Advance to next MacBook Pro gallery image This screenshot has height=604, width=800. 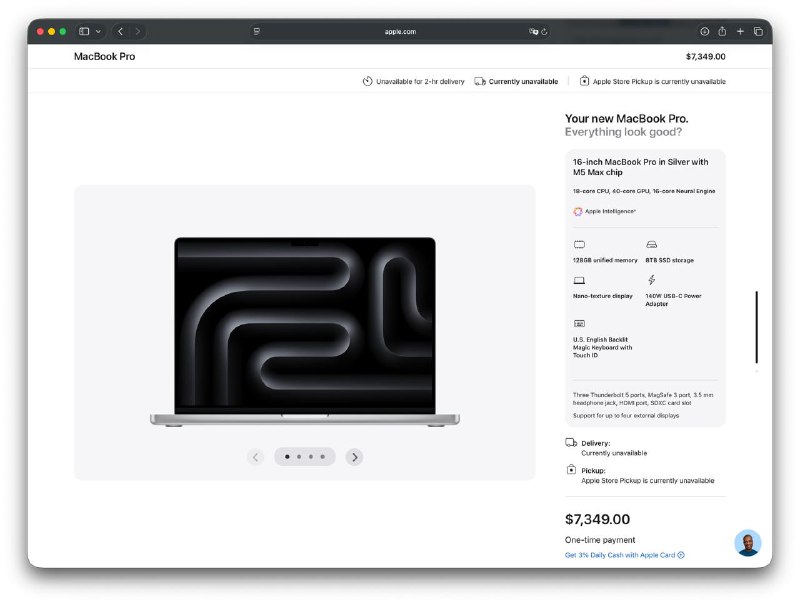[x=354, y=457]
